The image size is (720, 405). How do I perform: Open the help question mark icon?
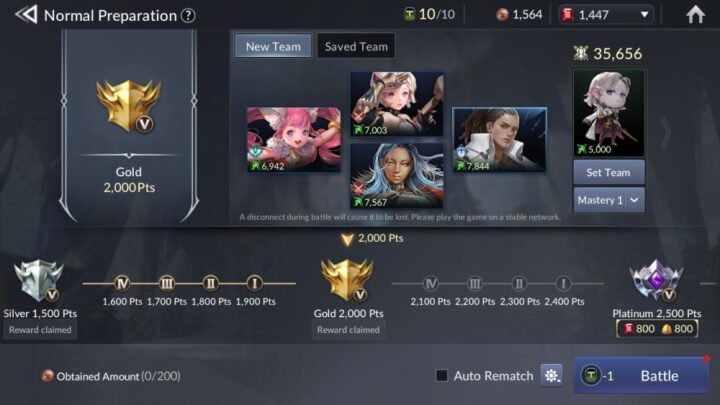[x=188, y=16]
